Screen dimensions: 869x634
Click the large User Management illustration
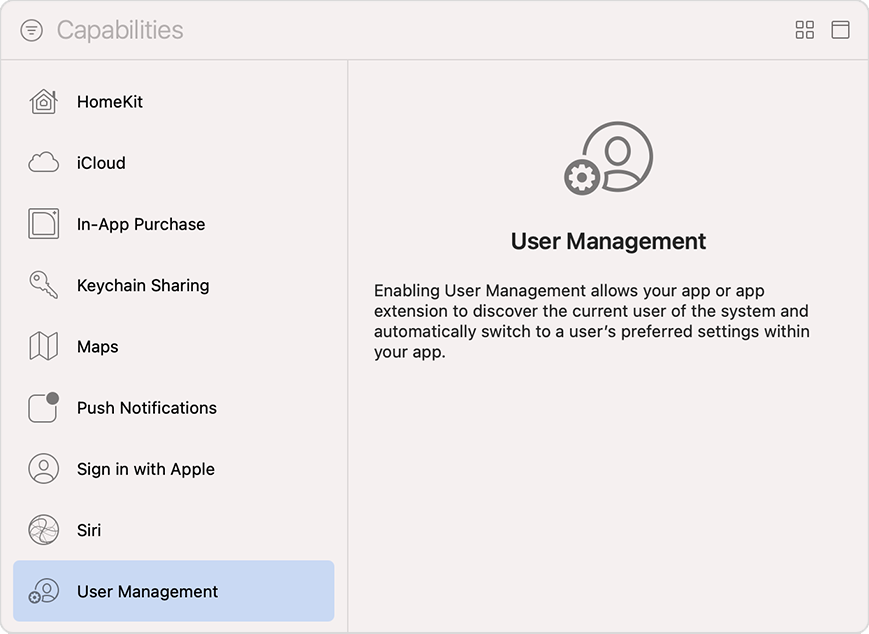click(607, 157)
